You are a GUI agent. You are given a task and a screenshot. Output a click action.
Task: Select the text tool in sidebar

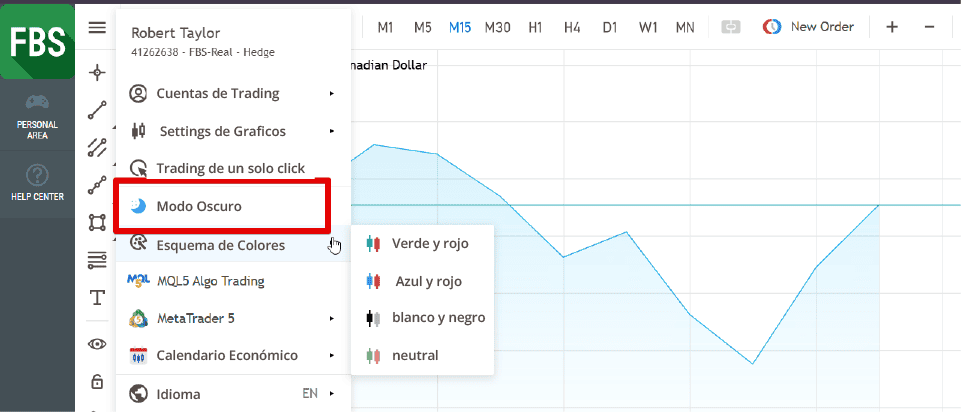97,297
